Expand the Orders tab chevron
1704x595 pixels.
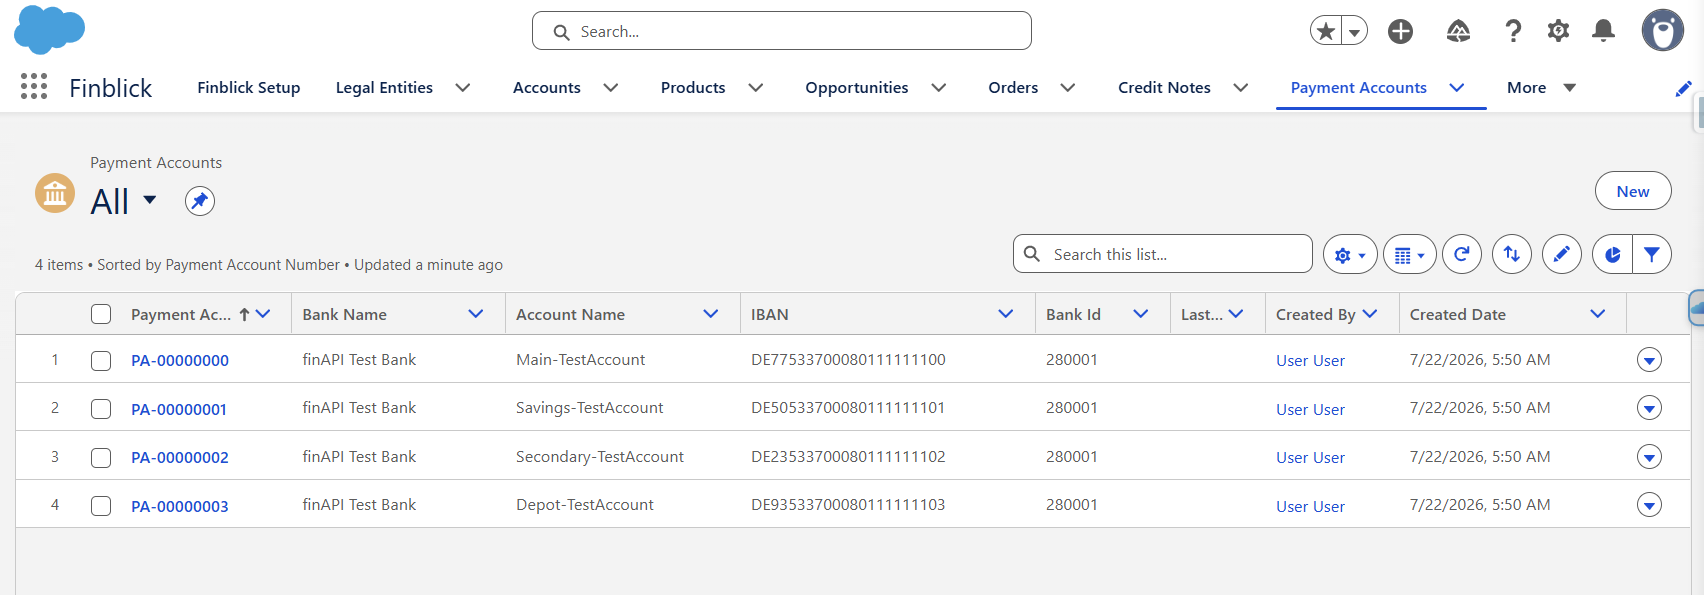[1068, 88]
